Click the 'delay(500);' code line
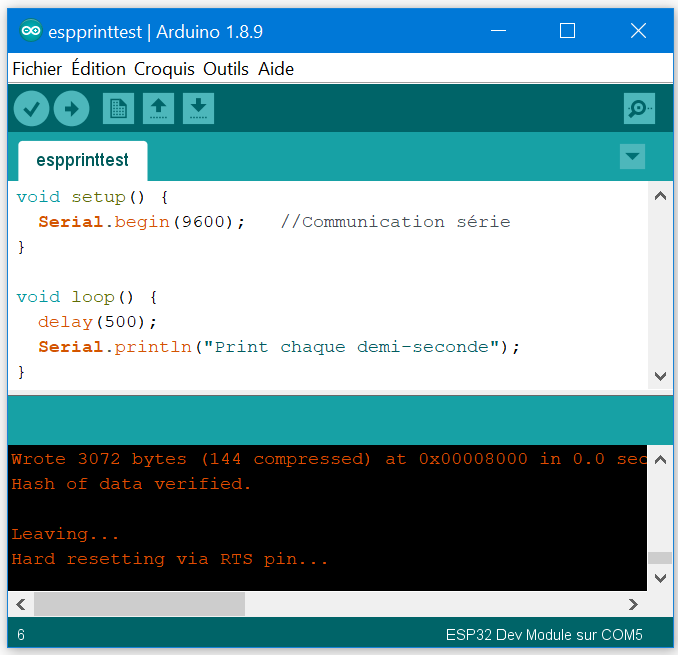 (97, 322)
